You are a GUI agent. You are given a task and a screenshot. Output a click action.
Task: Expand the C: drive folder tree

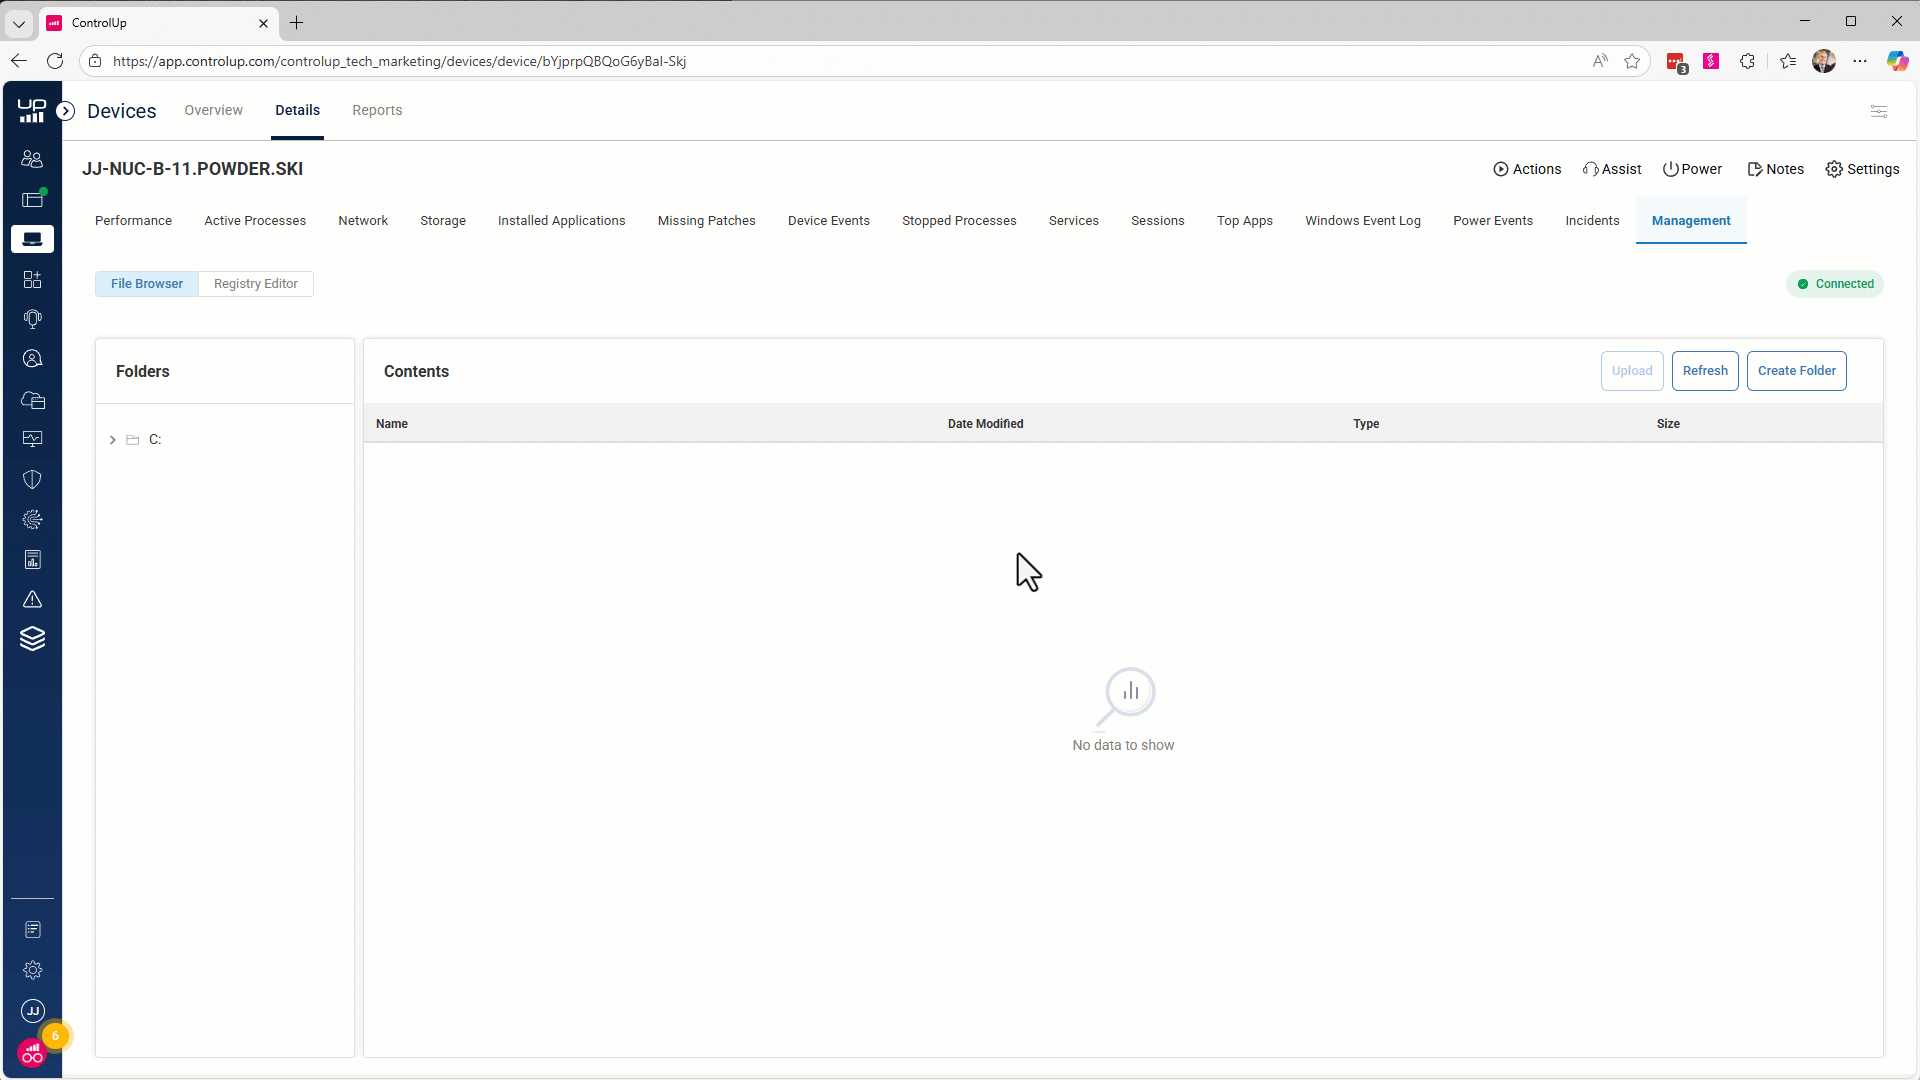(x=112, y=440)
